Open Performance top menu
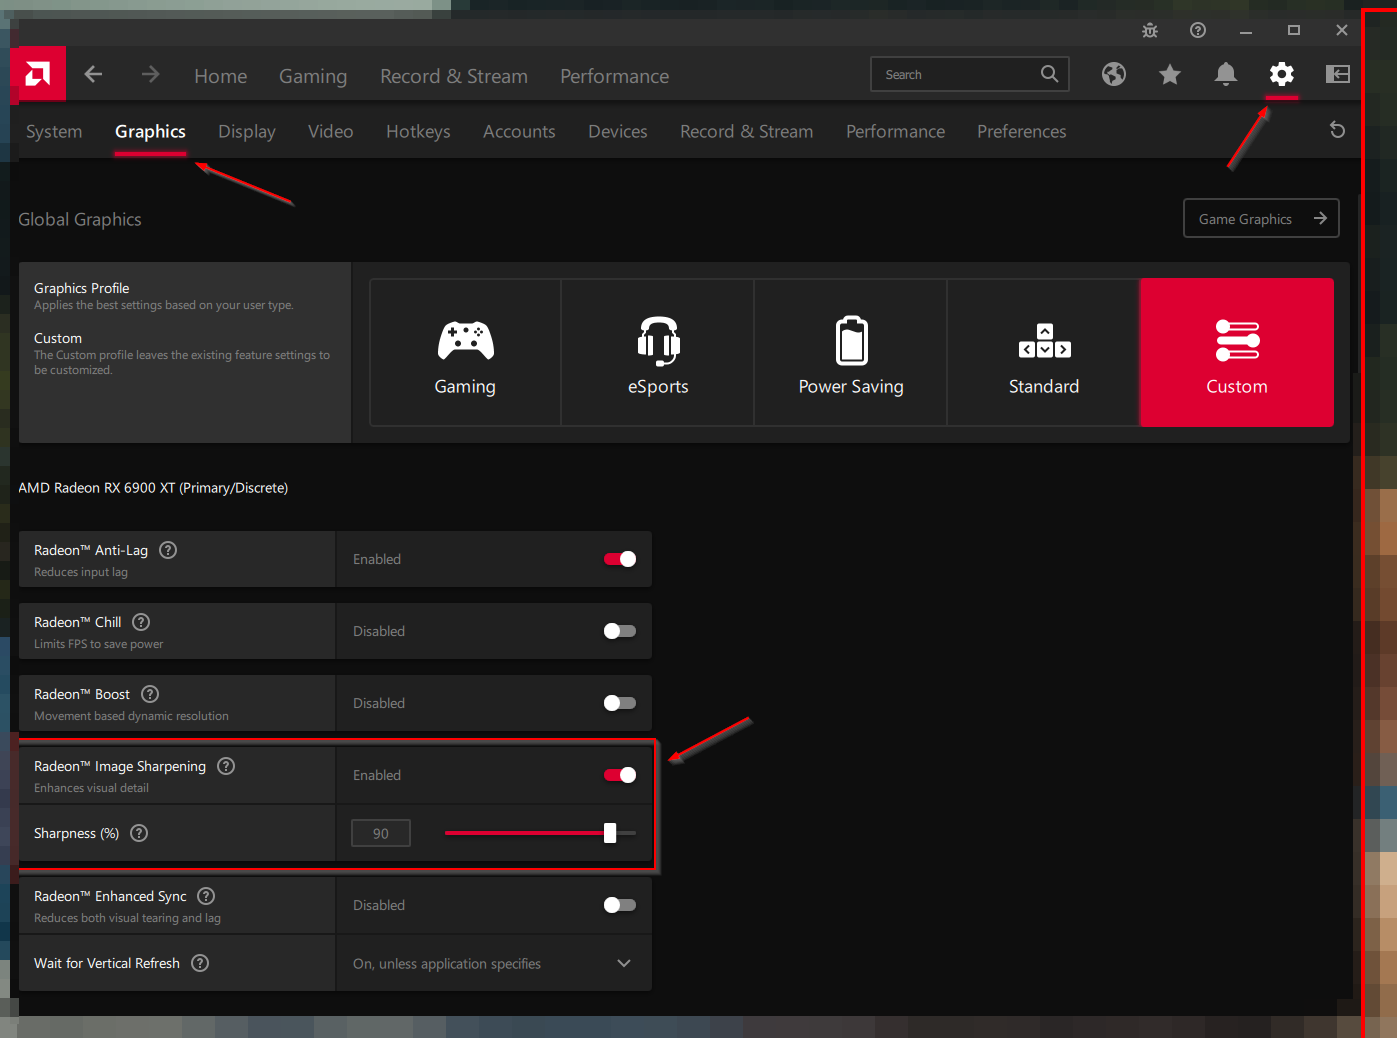1397x1038 pixels. 615,76
